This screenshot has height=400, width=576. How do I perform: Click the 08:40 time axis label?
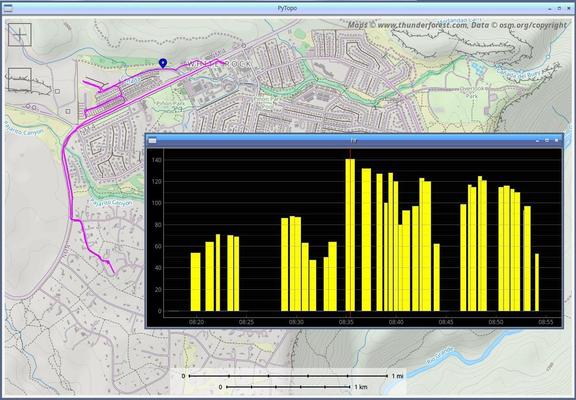396,322
